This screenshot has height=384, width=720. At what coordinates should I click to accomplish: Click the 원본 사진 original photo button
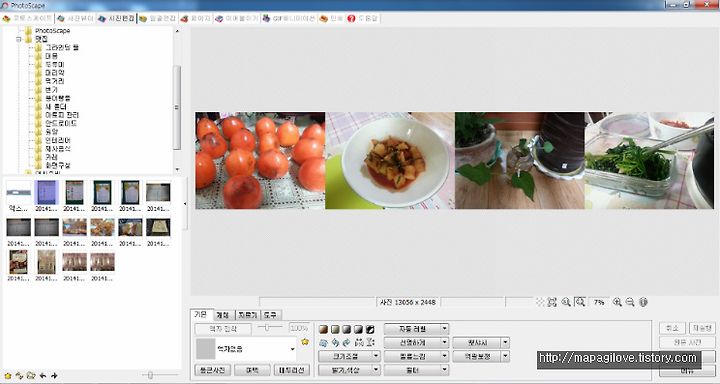[x=687, y=342]
